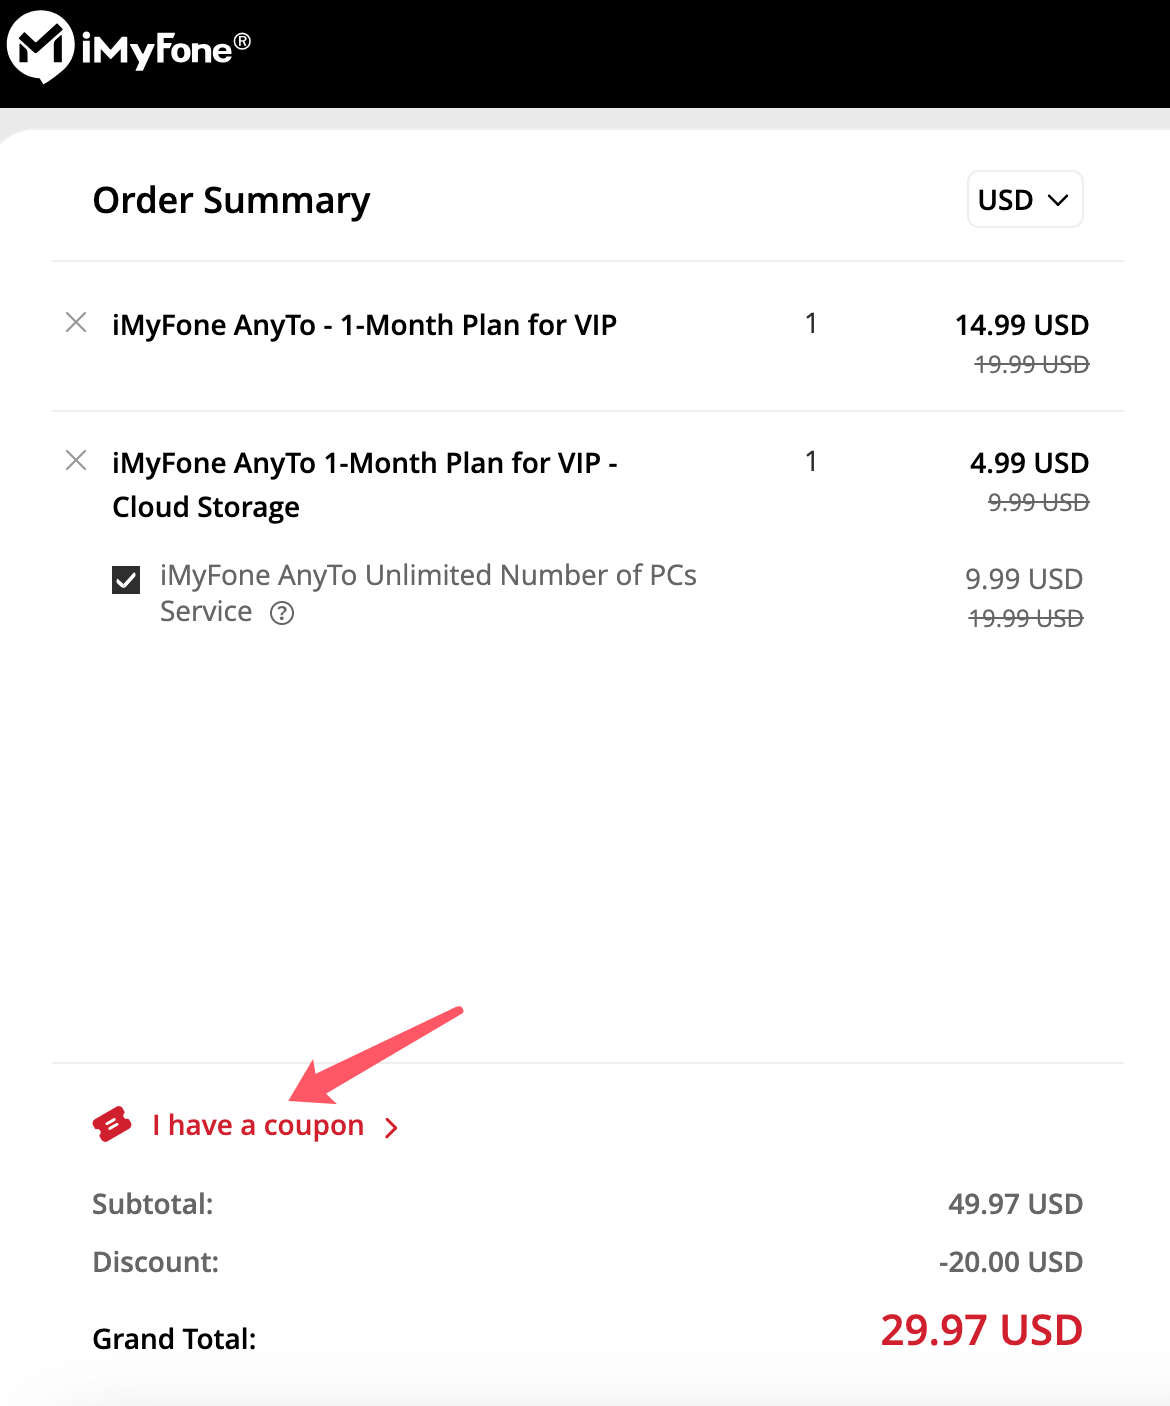The width and height of the screenshot is (1170, 1406).
Task: Click the iMyFone AnyTo - 1-Month Plan title
Action: 363,324
